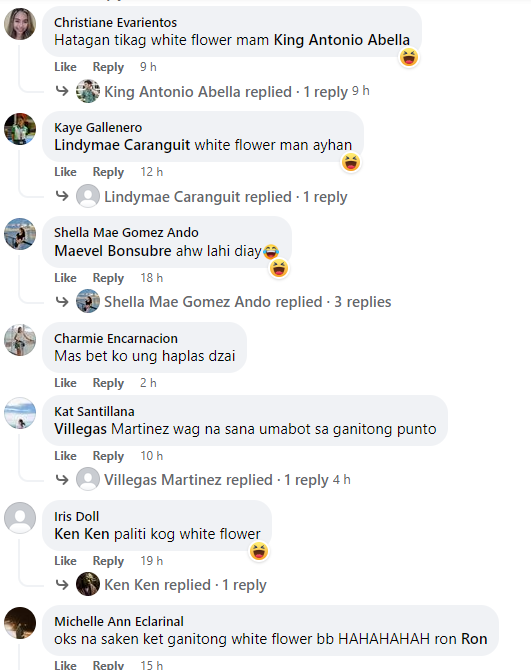
Task: Open tagged Lindymae Caranguit mention in Kaye's comment
Action: pos(122,145)
